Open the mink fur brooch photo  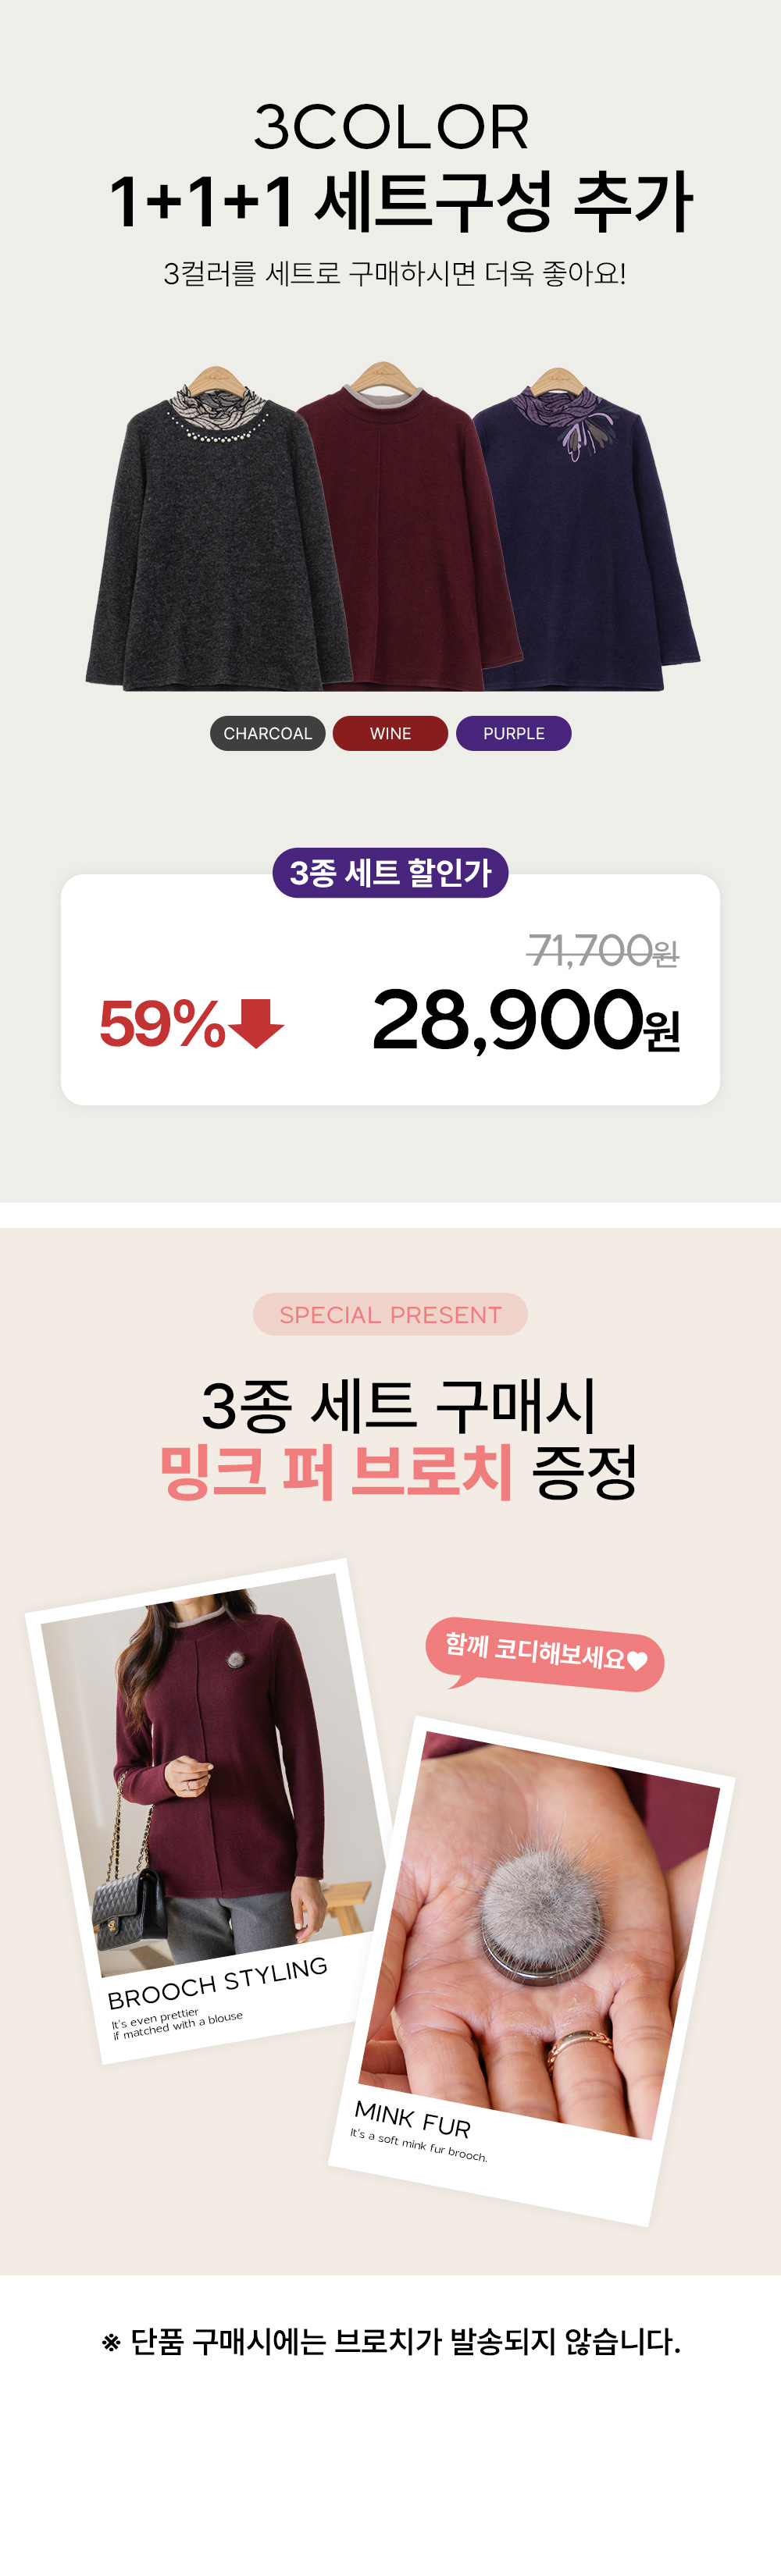pyautogui.click(x=540, y=1937)
